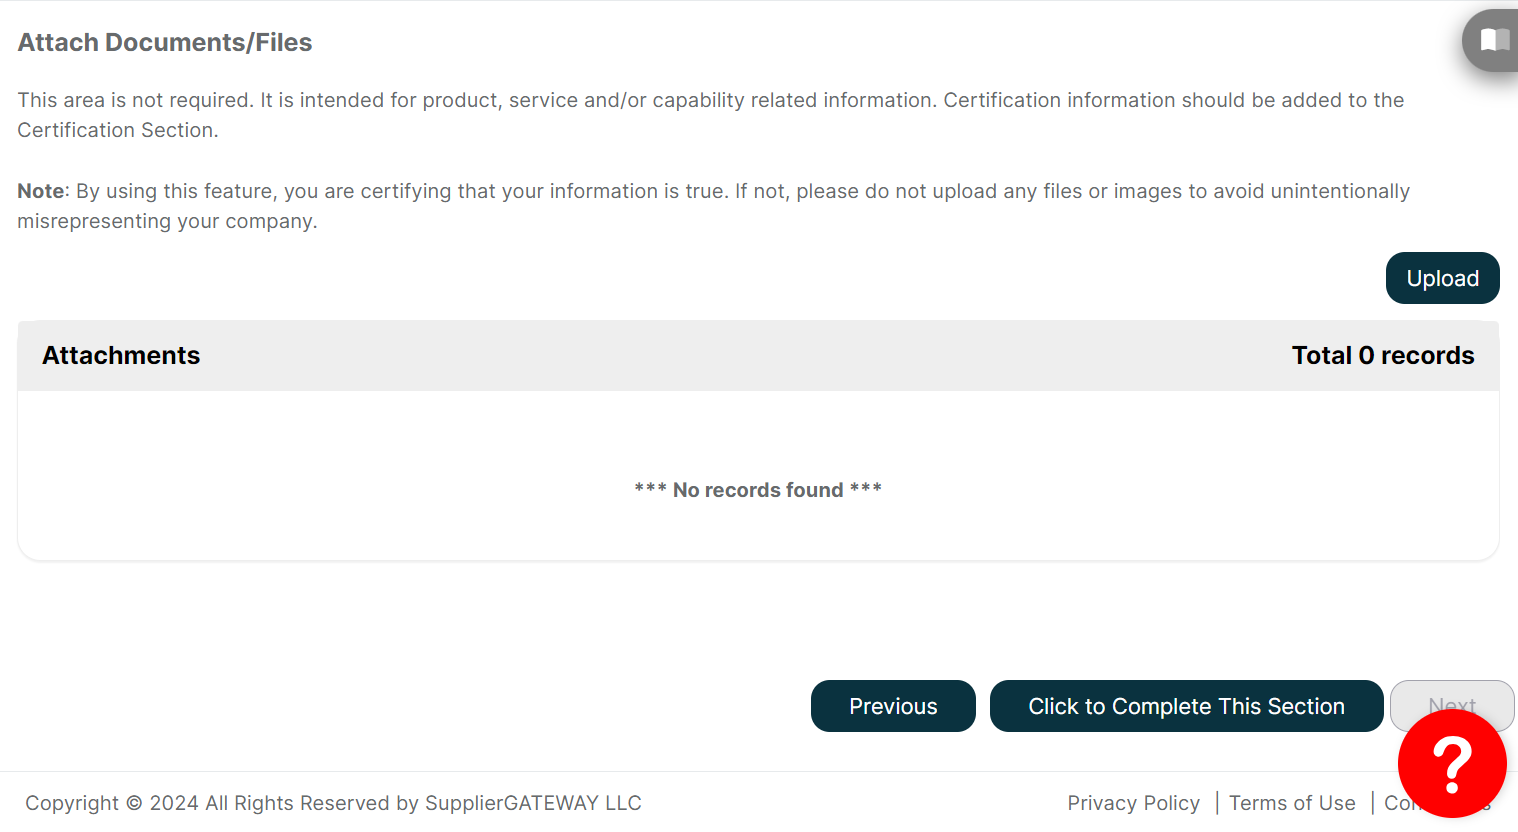Image resolution: width=1518 pixels, height=832 pixels.
Task: Click the No records found message
Action: (x=758, y=490)
